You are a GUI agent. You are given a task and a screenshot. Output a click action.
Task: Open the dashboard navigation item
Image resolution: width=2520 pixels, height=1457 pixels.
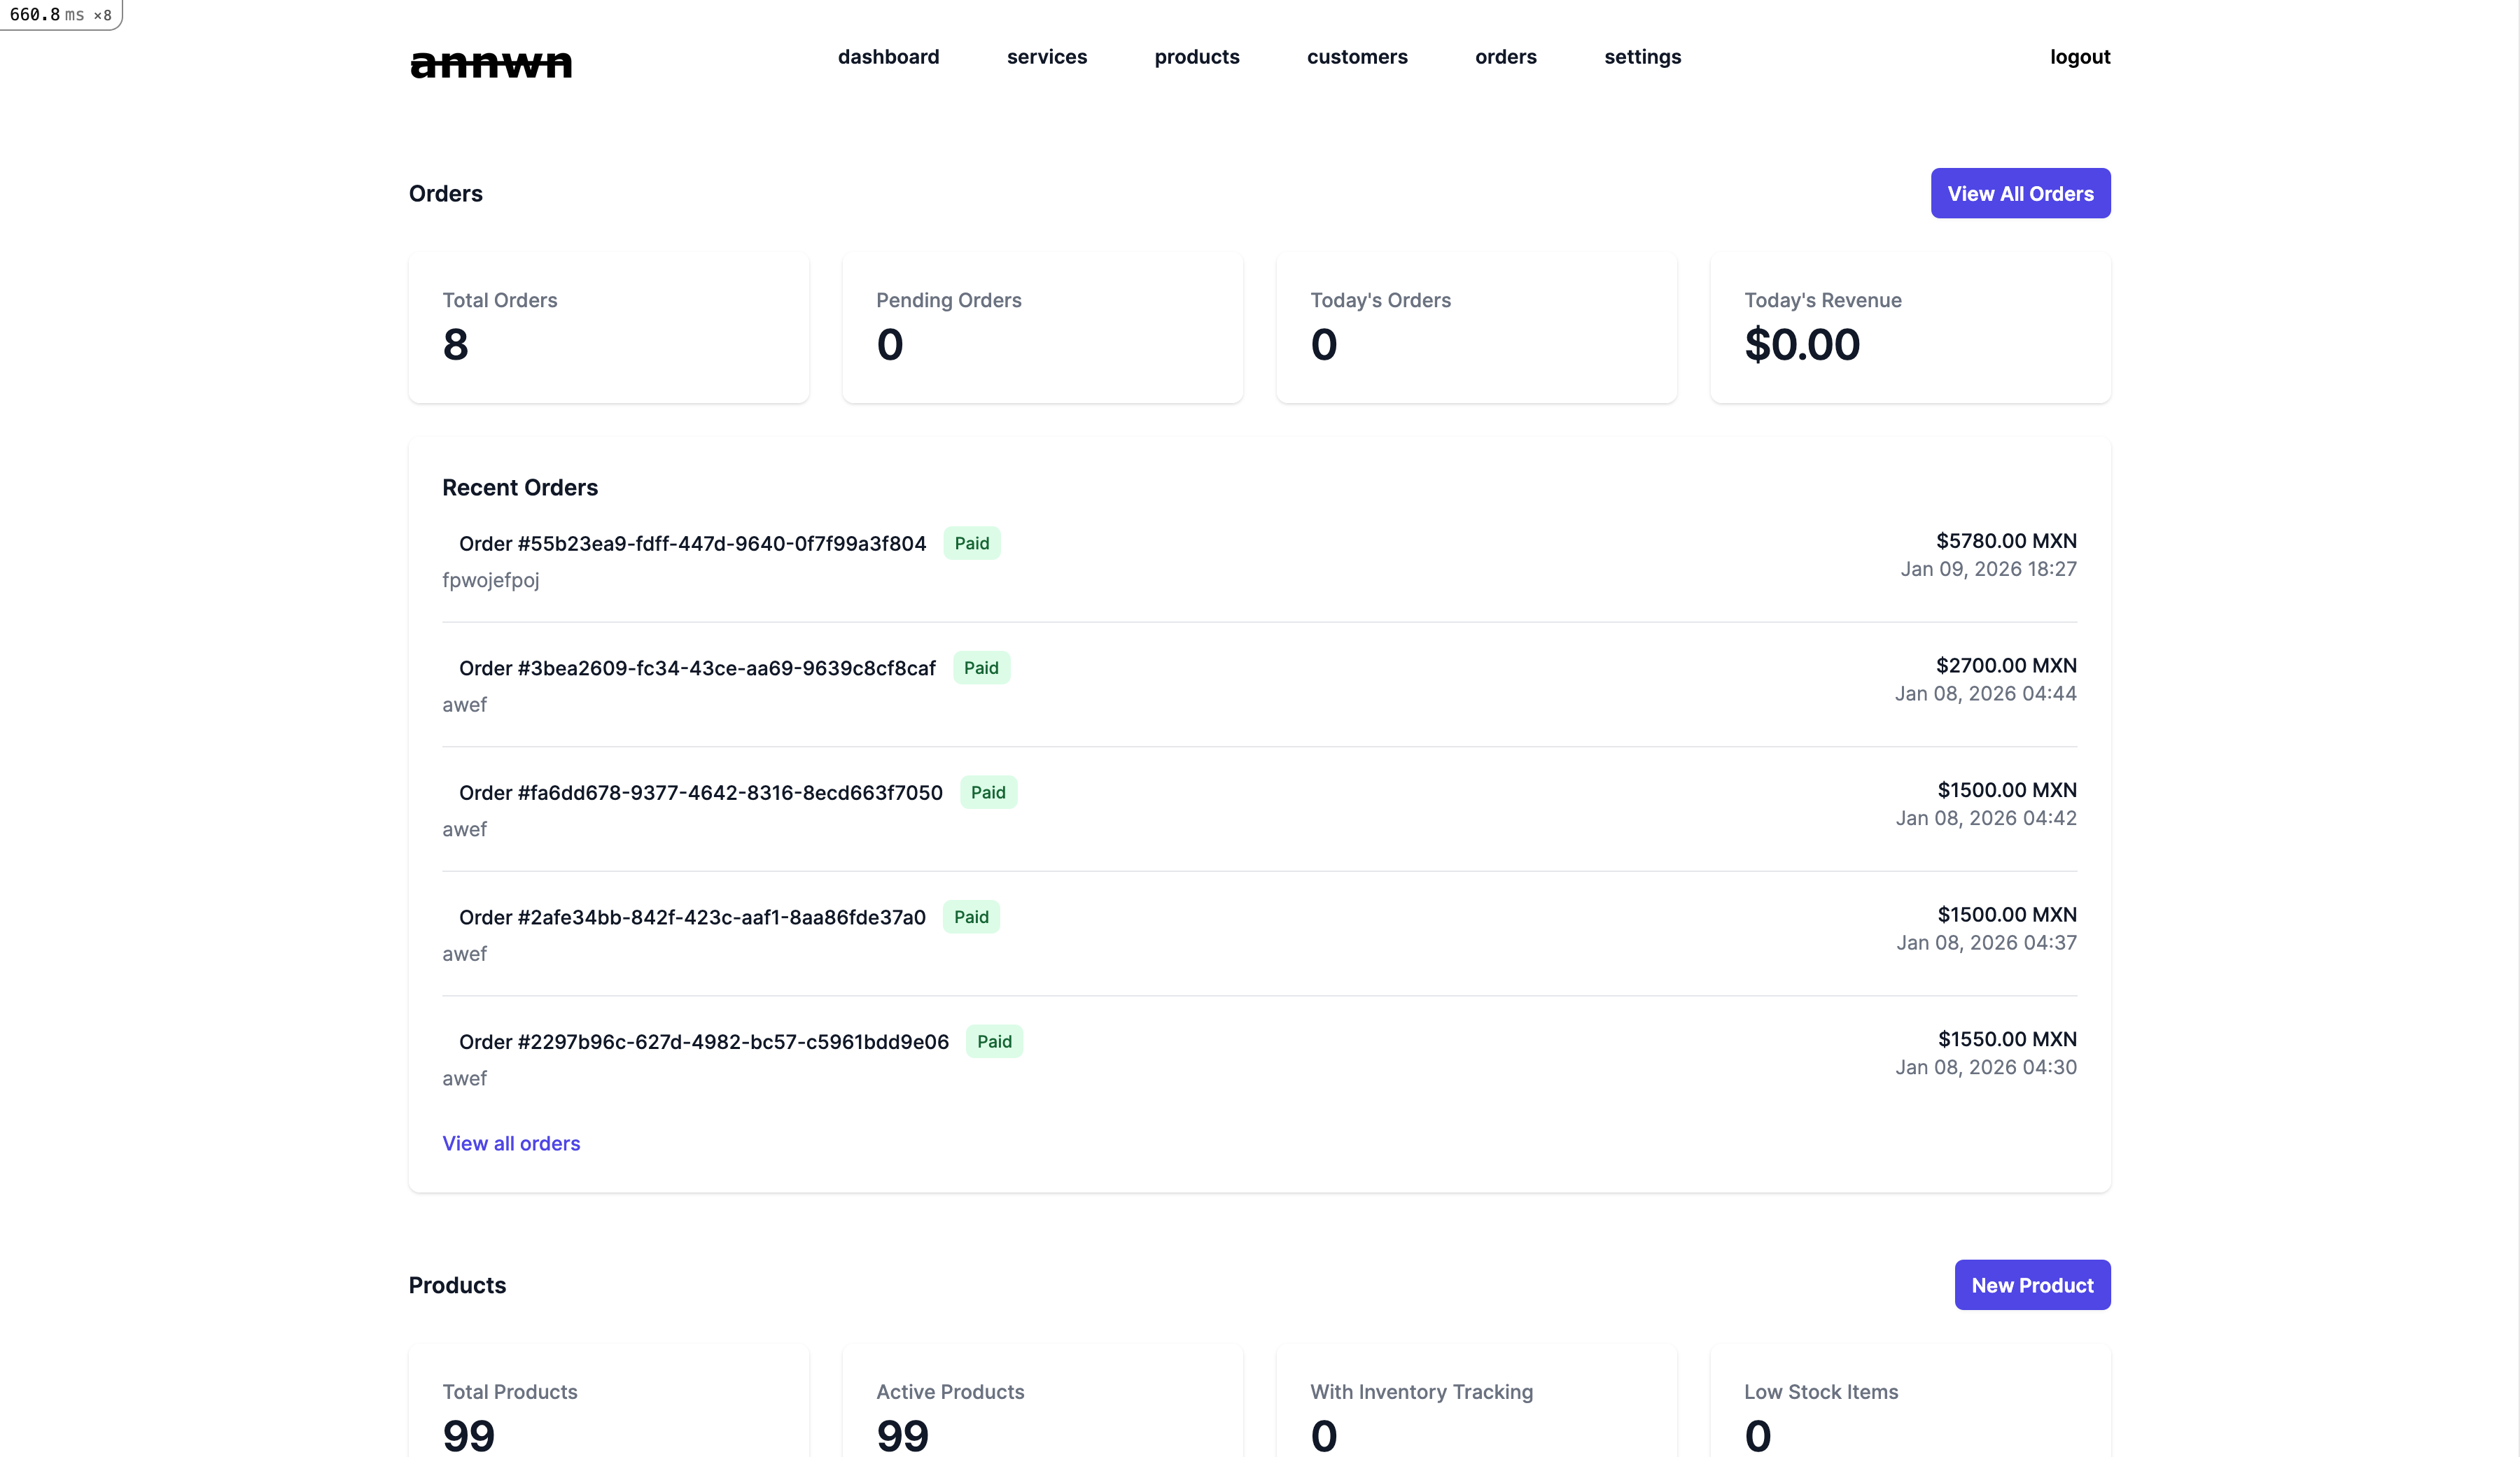pyautogui.click(x=888, y=57)
